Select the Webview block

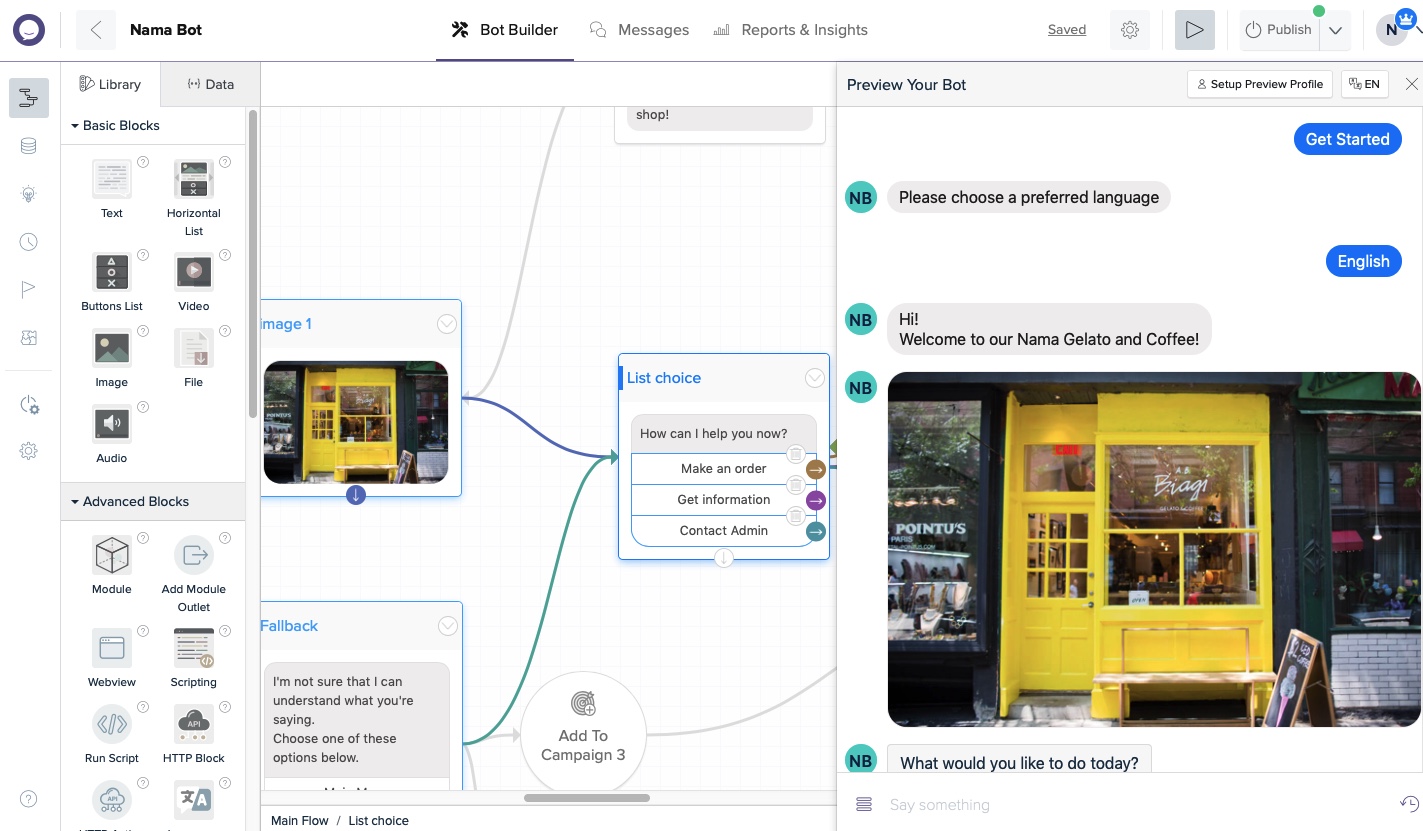coord(112,659)
